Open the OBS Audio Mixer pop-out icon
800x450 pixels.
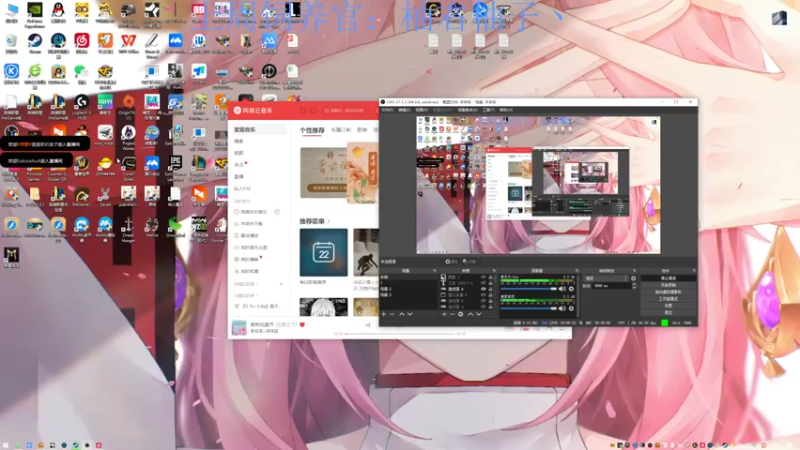(x=577, y=270)
